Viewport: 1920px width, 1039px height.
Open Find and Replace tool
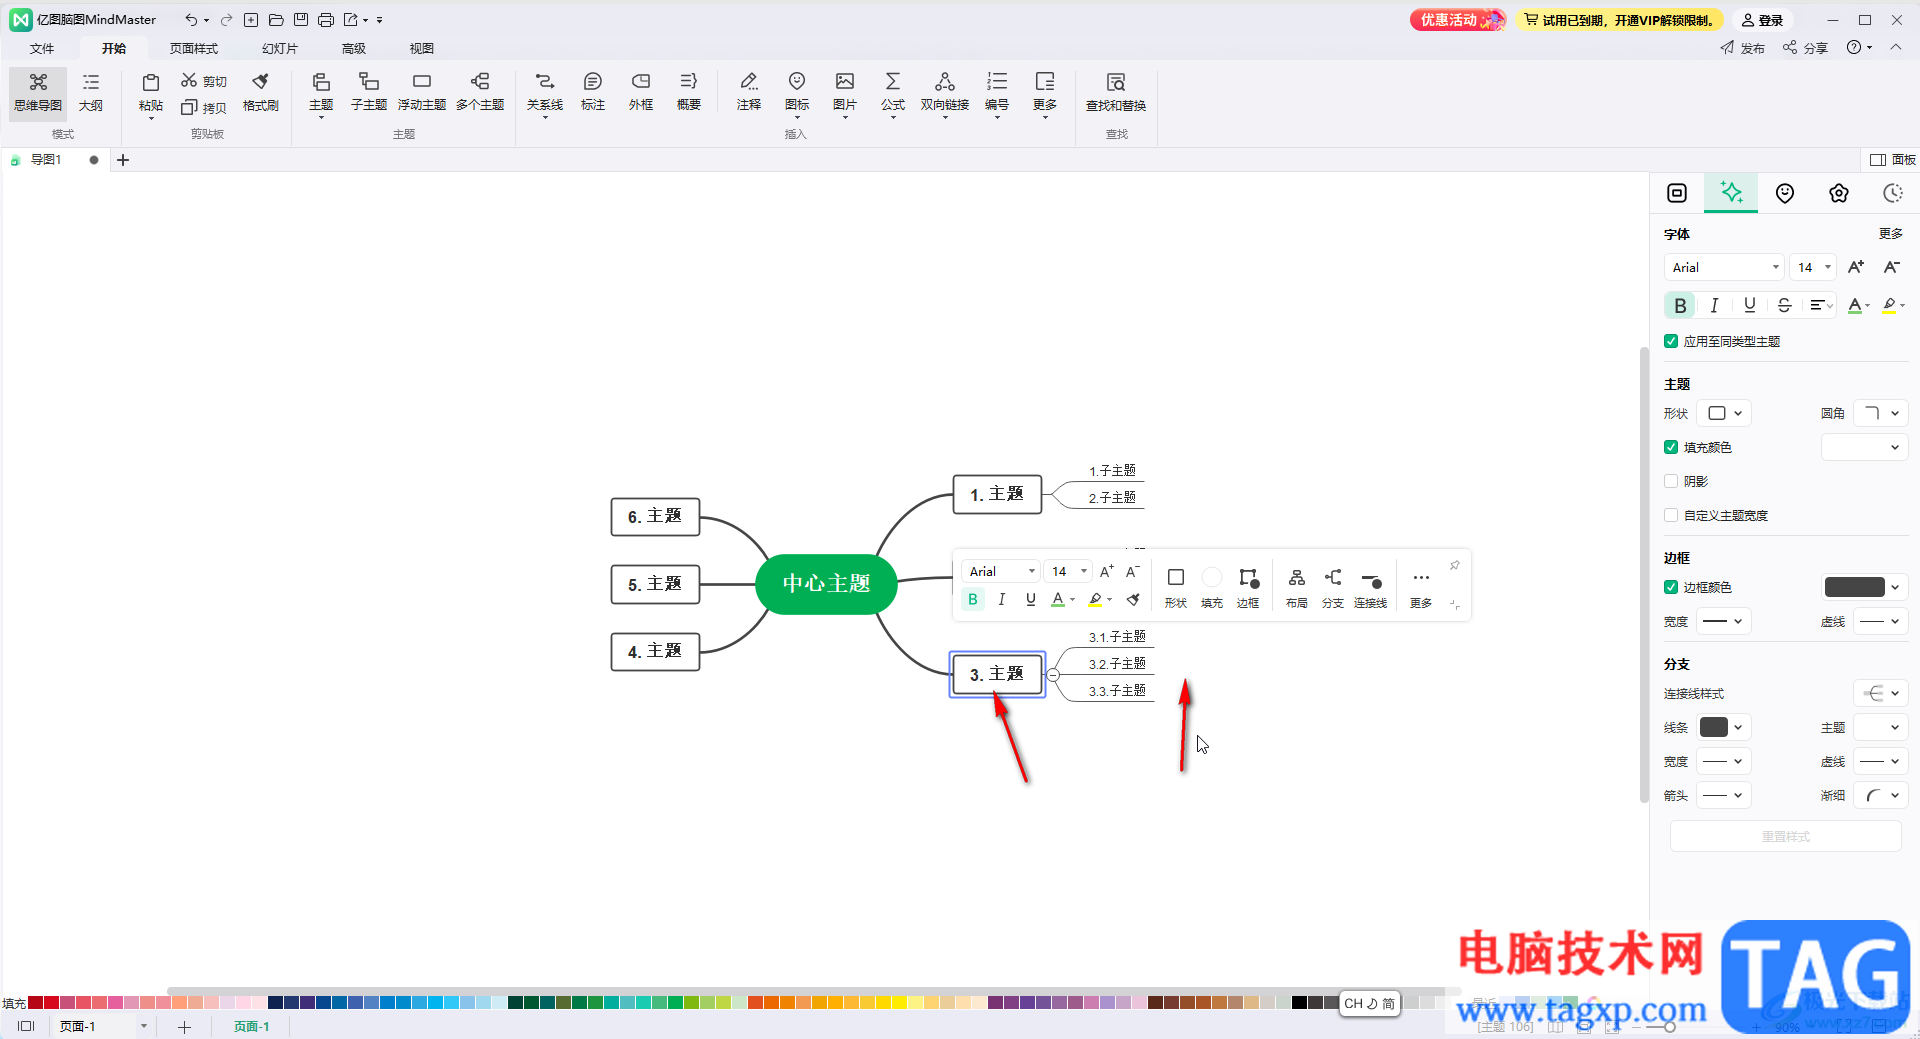(x=1116, y=92)
